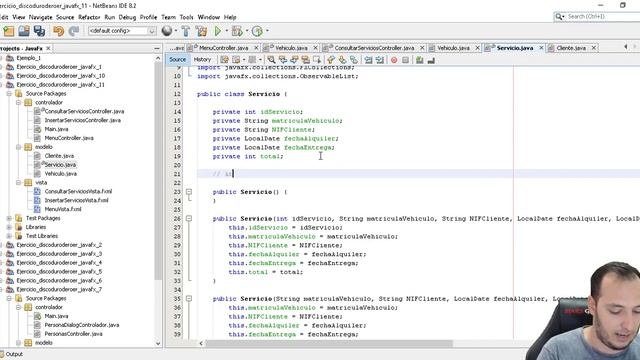640x360 pixels.
Task: Select Ejemplo_1 project in tree
Action: [28, 58]
